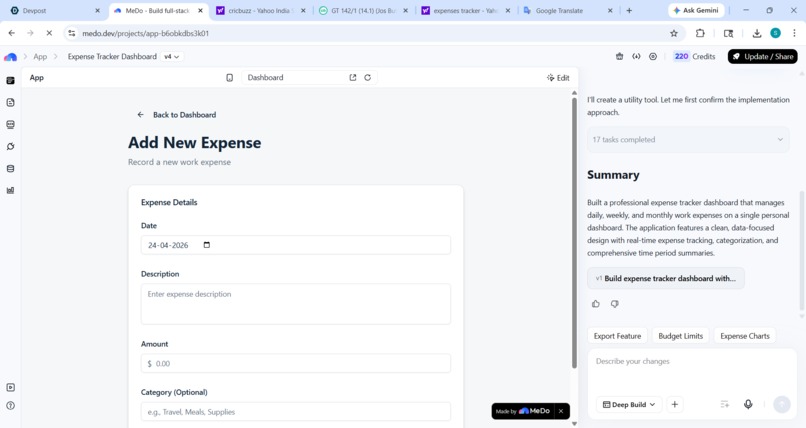Open the Deep Build mode dropdown
Viewport: 806px width, 428px height.
[629, 404]
